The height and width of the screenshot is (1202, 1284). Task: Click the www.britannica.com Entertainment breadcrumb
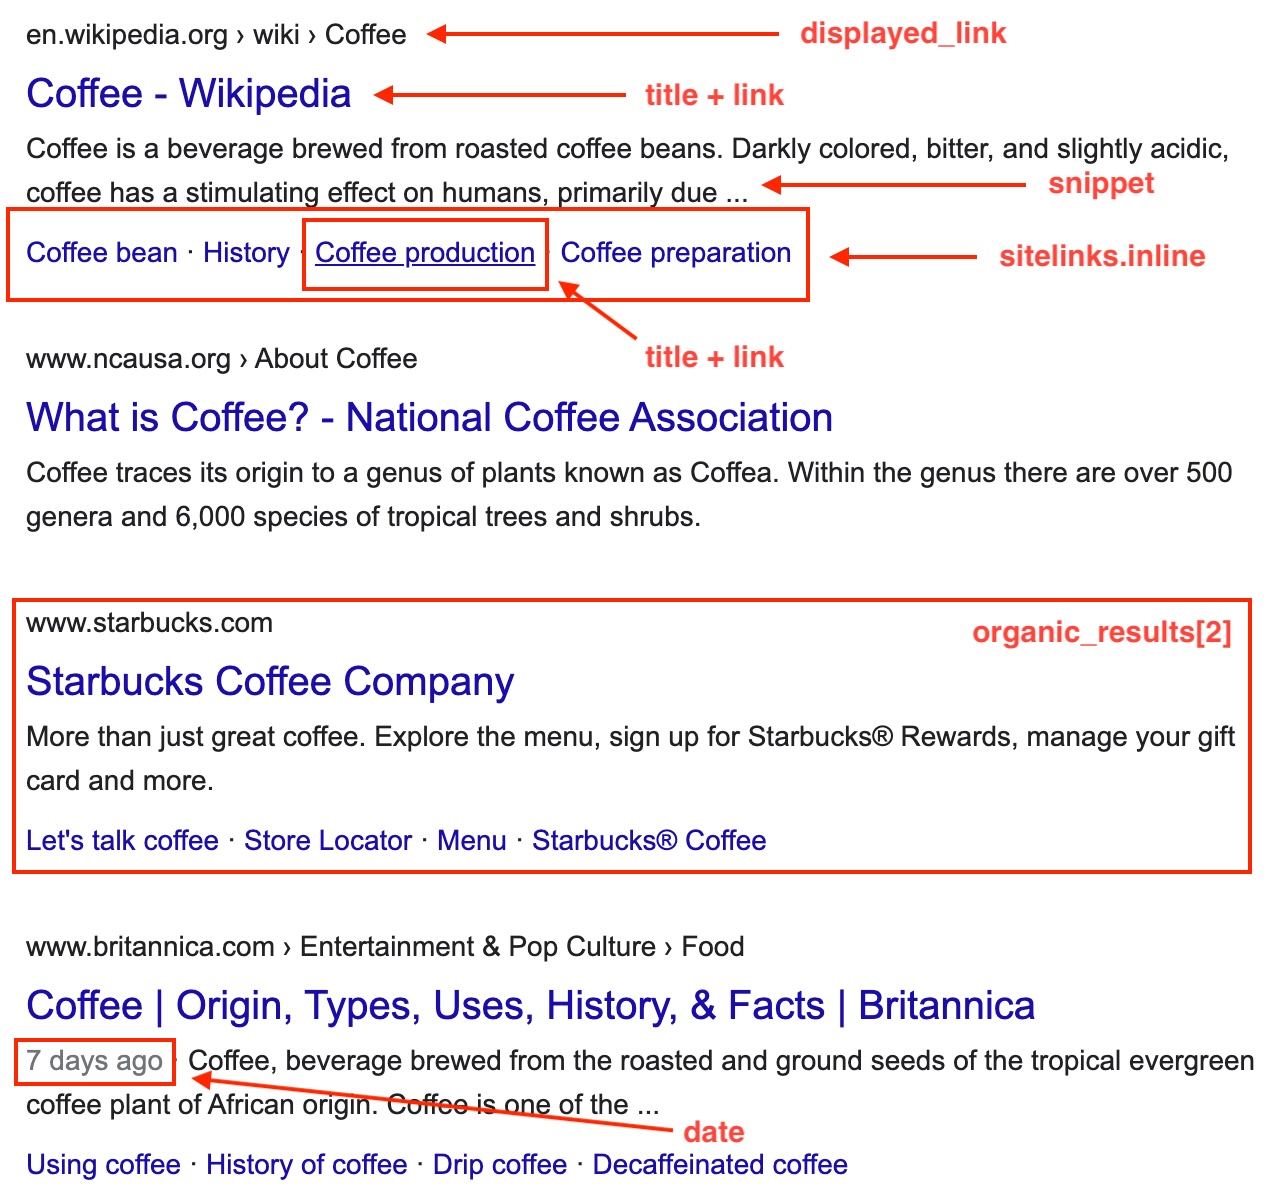tap(385, 947)
